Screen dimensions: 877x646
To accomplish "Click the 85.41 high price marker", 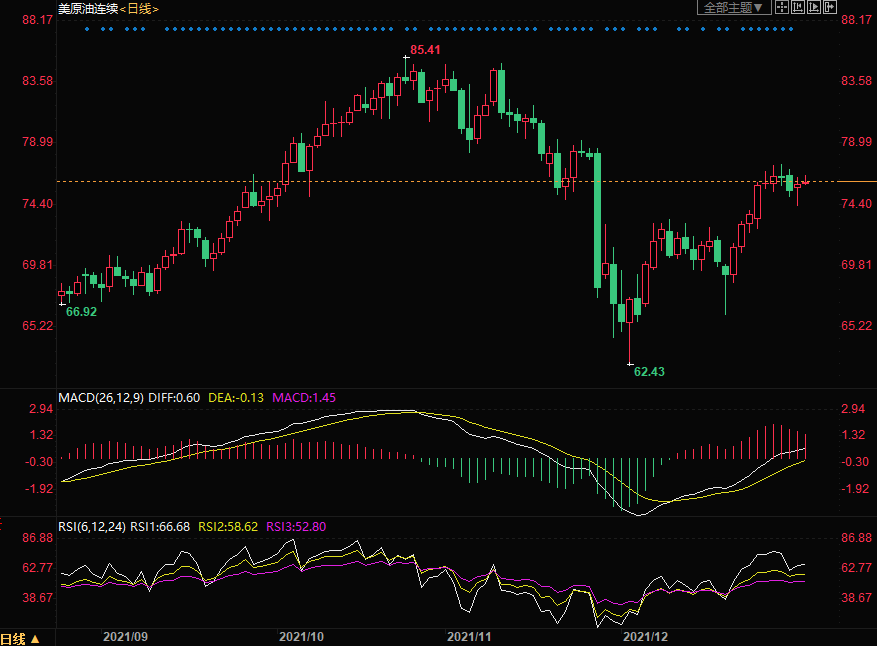I will [x=425, y=50].
